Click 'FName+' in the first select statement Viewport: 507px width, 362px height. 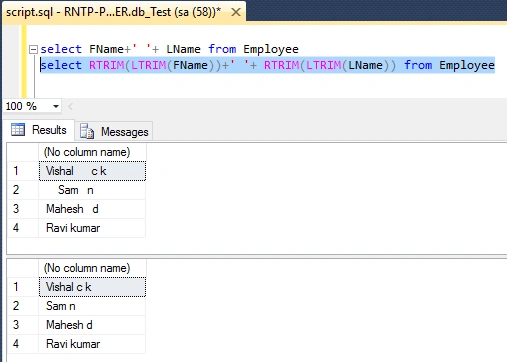tap(110, 49)
